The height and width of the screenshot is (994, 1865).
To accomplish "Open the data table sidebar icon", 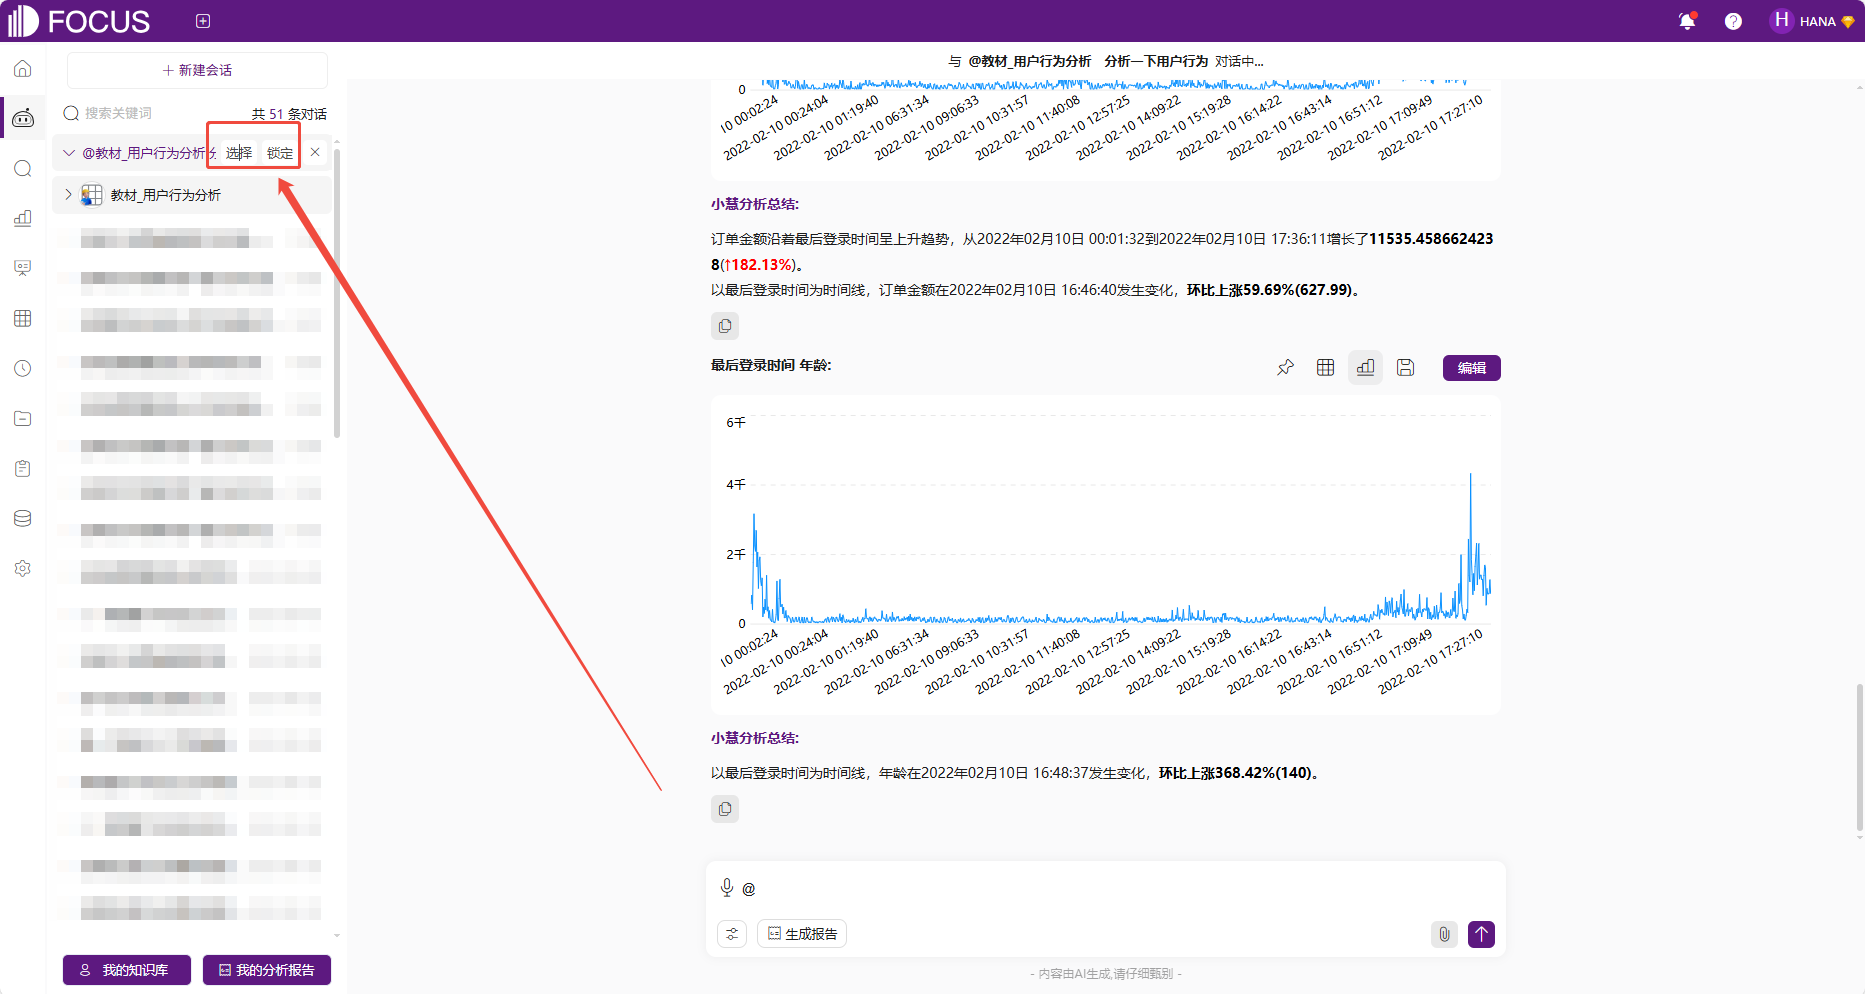I will [x=23, y=318].
